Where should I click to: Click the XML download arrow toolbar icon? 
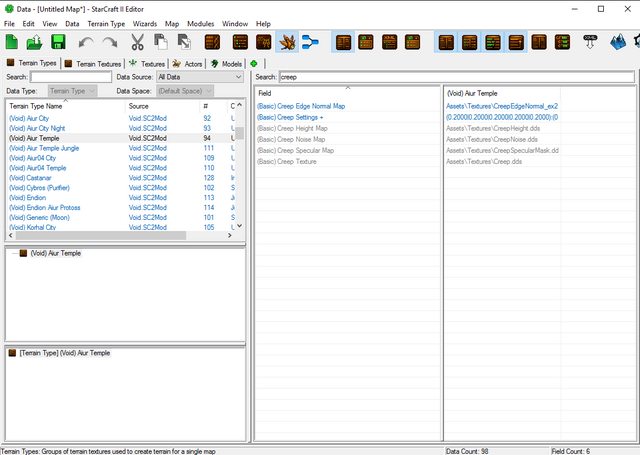(590, 42)
